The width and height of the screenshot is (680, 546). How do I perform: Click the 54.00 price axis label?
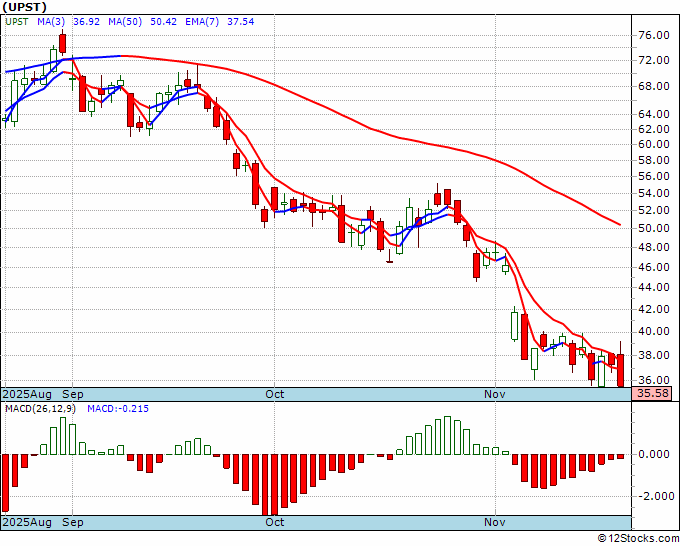click(x=654, y=193)
